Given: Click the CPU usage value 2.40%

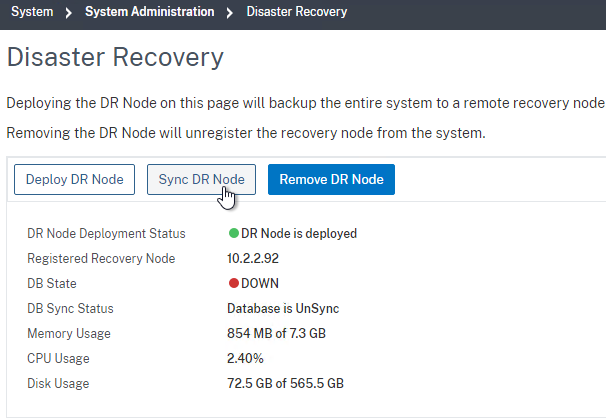Looking at the screenshot, I should point(245,358).
